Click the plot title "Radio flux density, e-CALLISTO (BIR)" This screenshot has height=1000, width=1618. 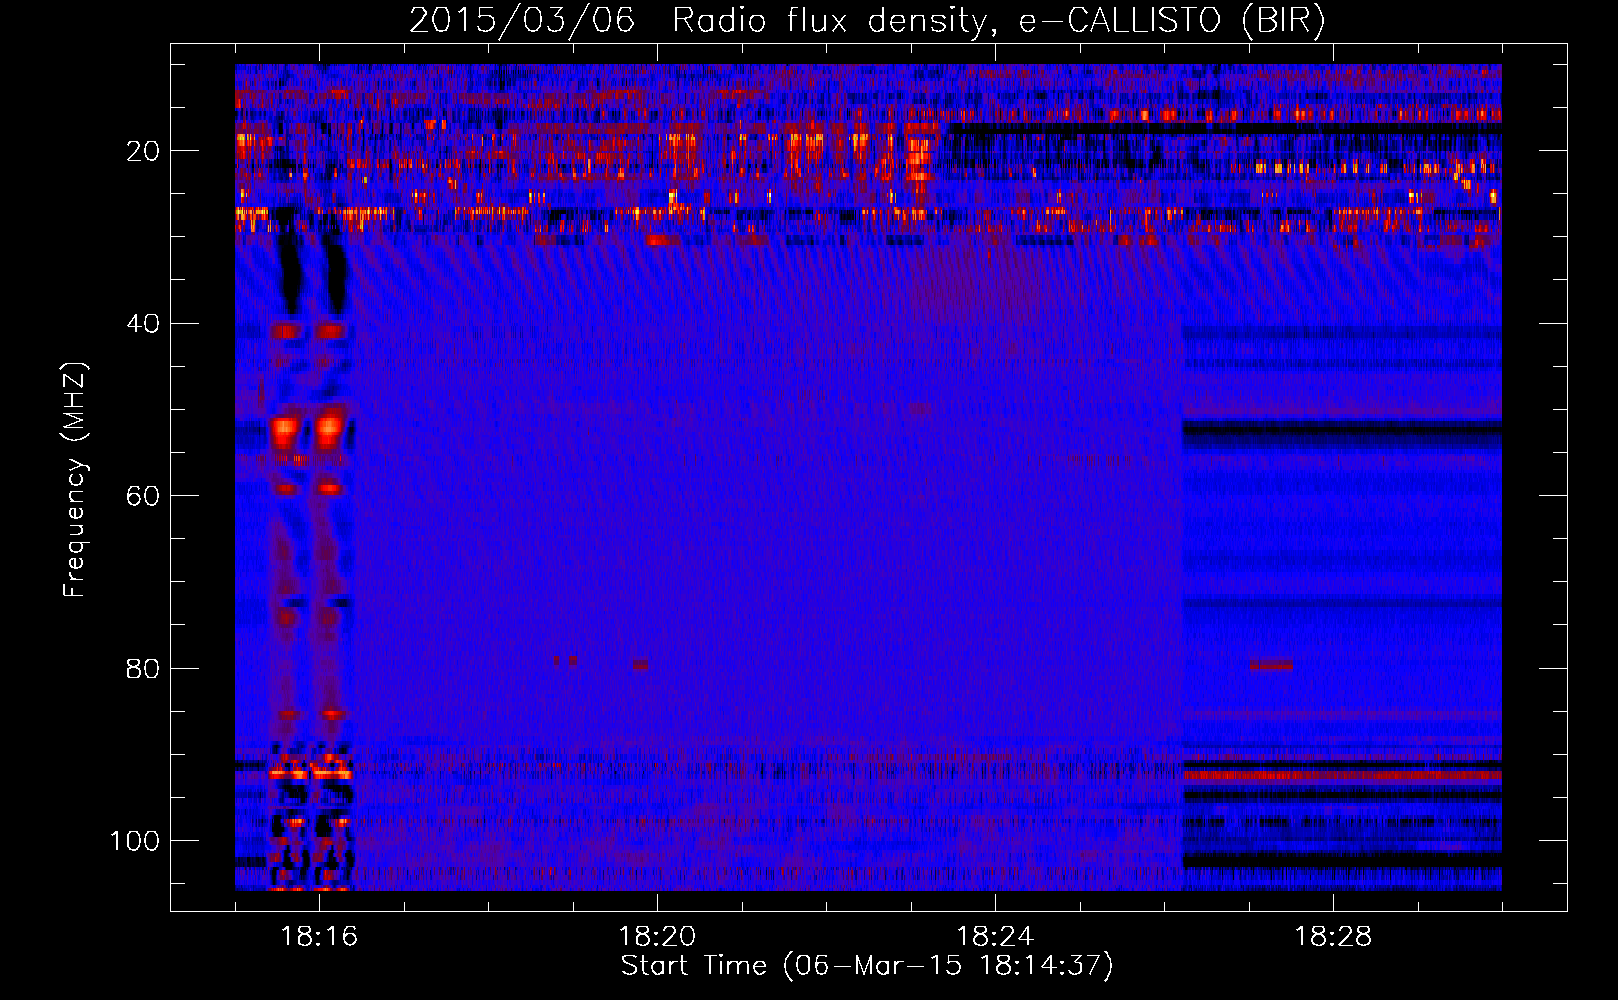tap(999, 20)
